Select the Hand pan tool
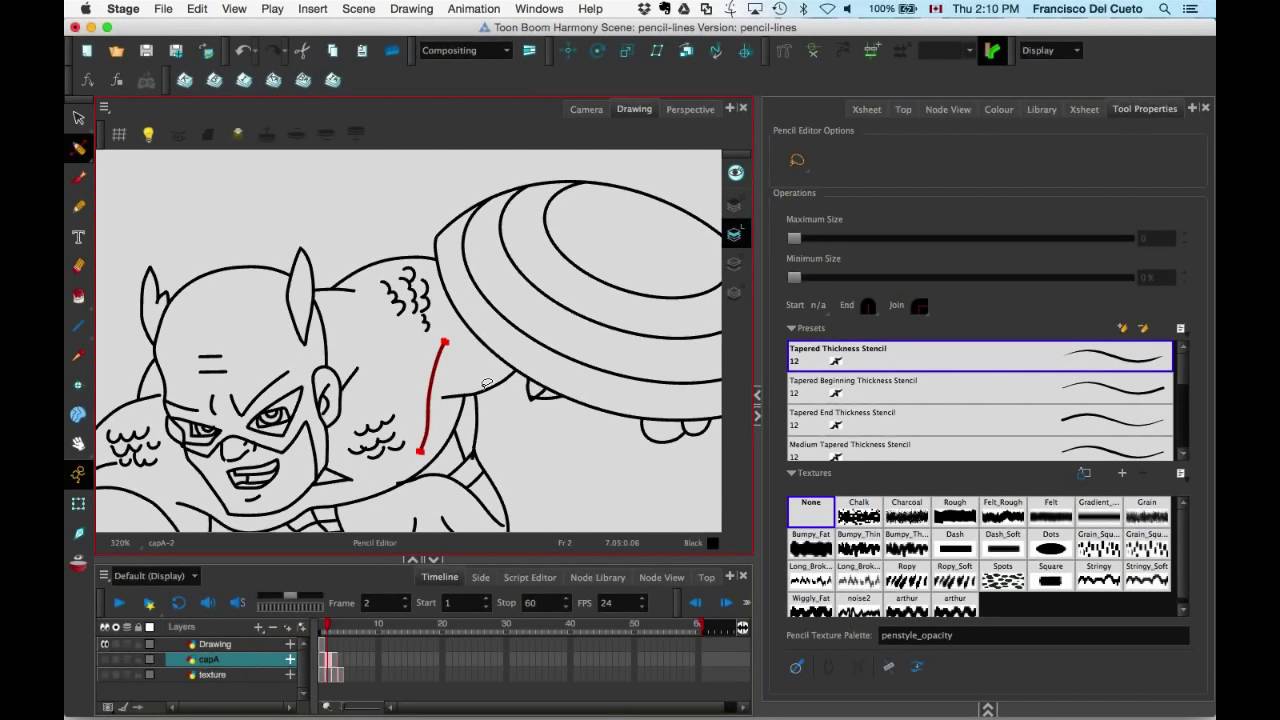The height and width of the screenshot is (720, 1280). point(79,443)
